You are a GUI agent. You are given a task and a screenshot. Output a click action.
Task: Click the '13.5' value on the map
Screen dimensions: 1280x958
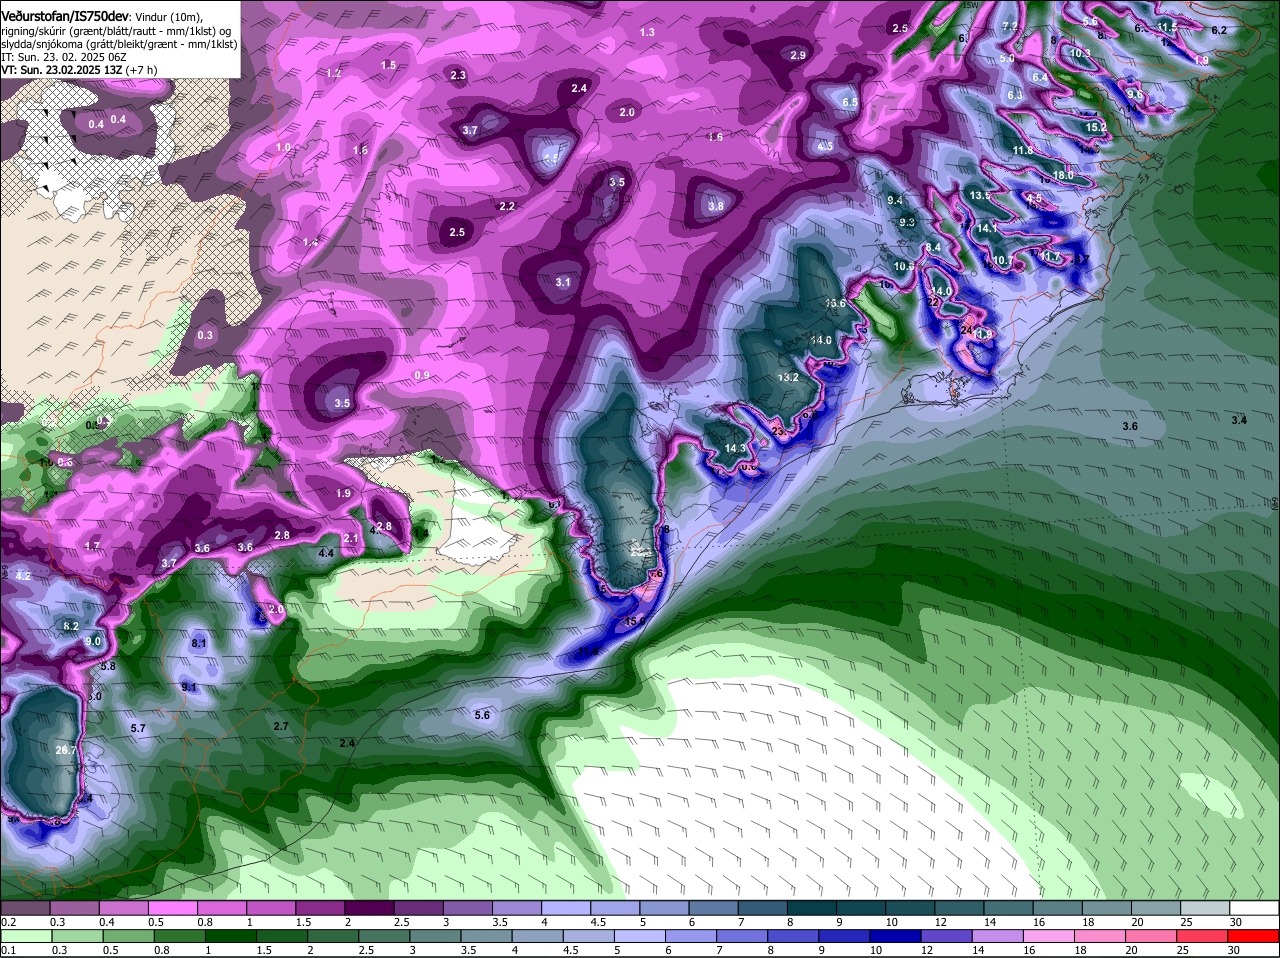(x=980, y=196)
